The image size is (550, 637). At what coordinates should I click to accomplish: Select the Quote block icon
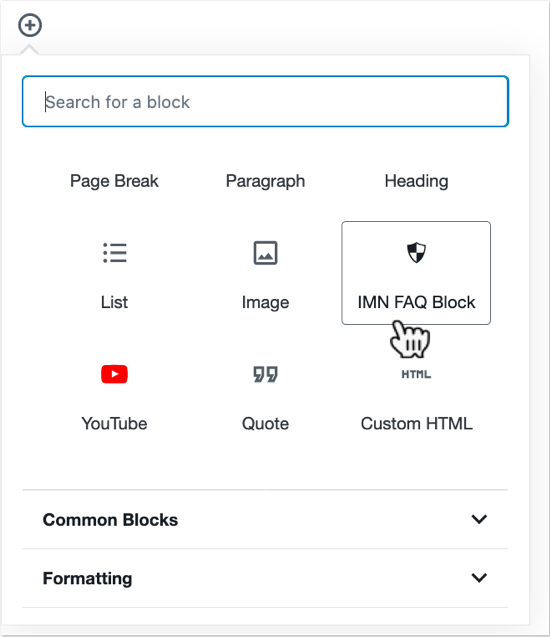tap(265, 374)
